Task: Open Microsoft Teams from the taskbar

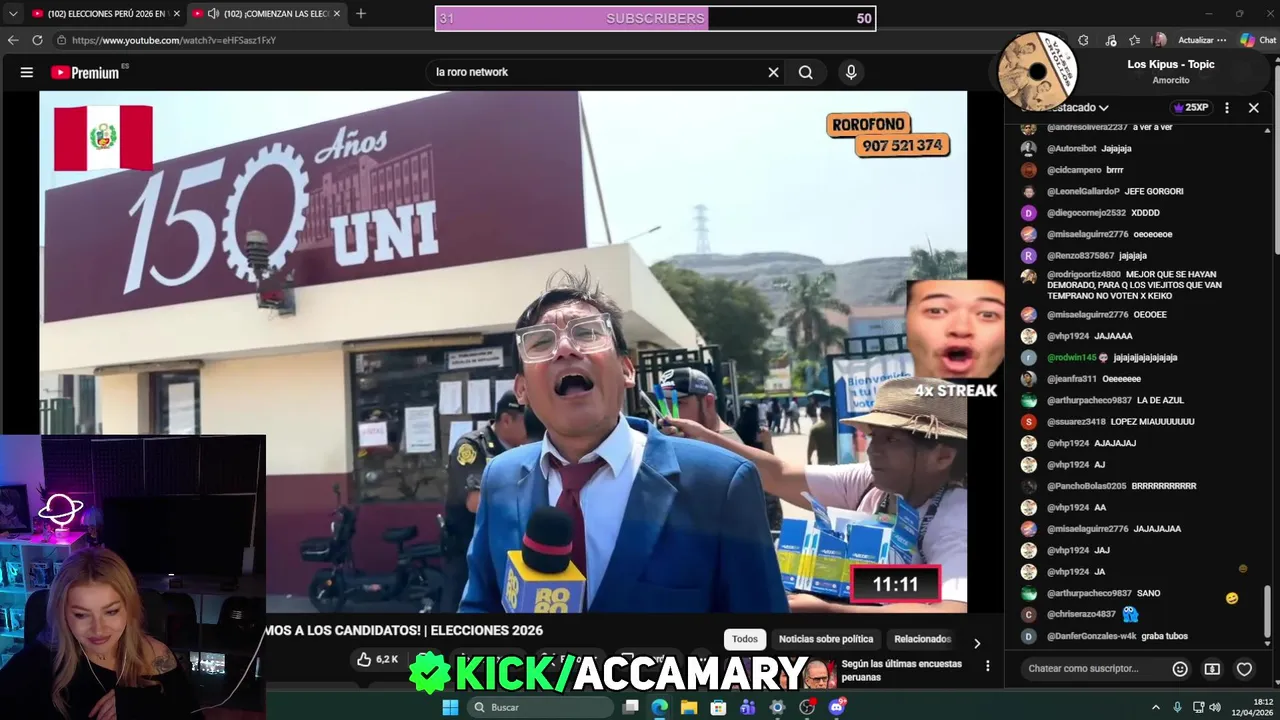Action: (748, 707)
